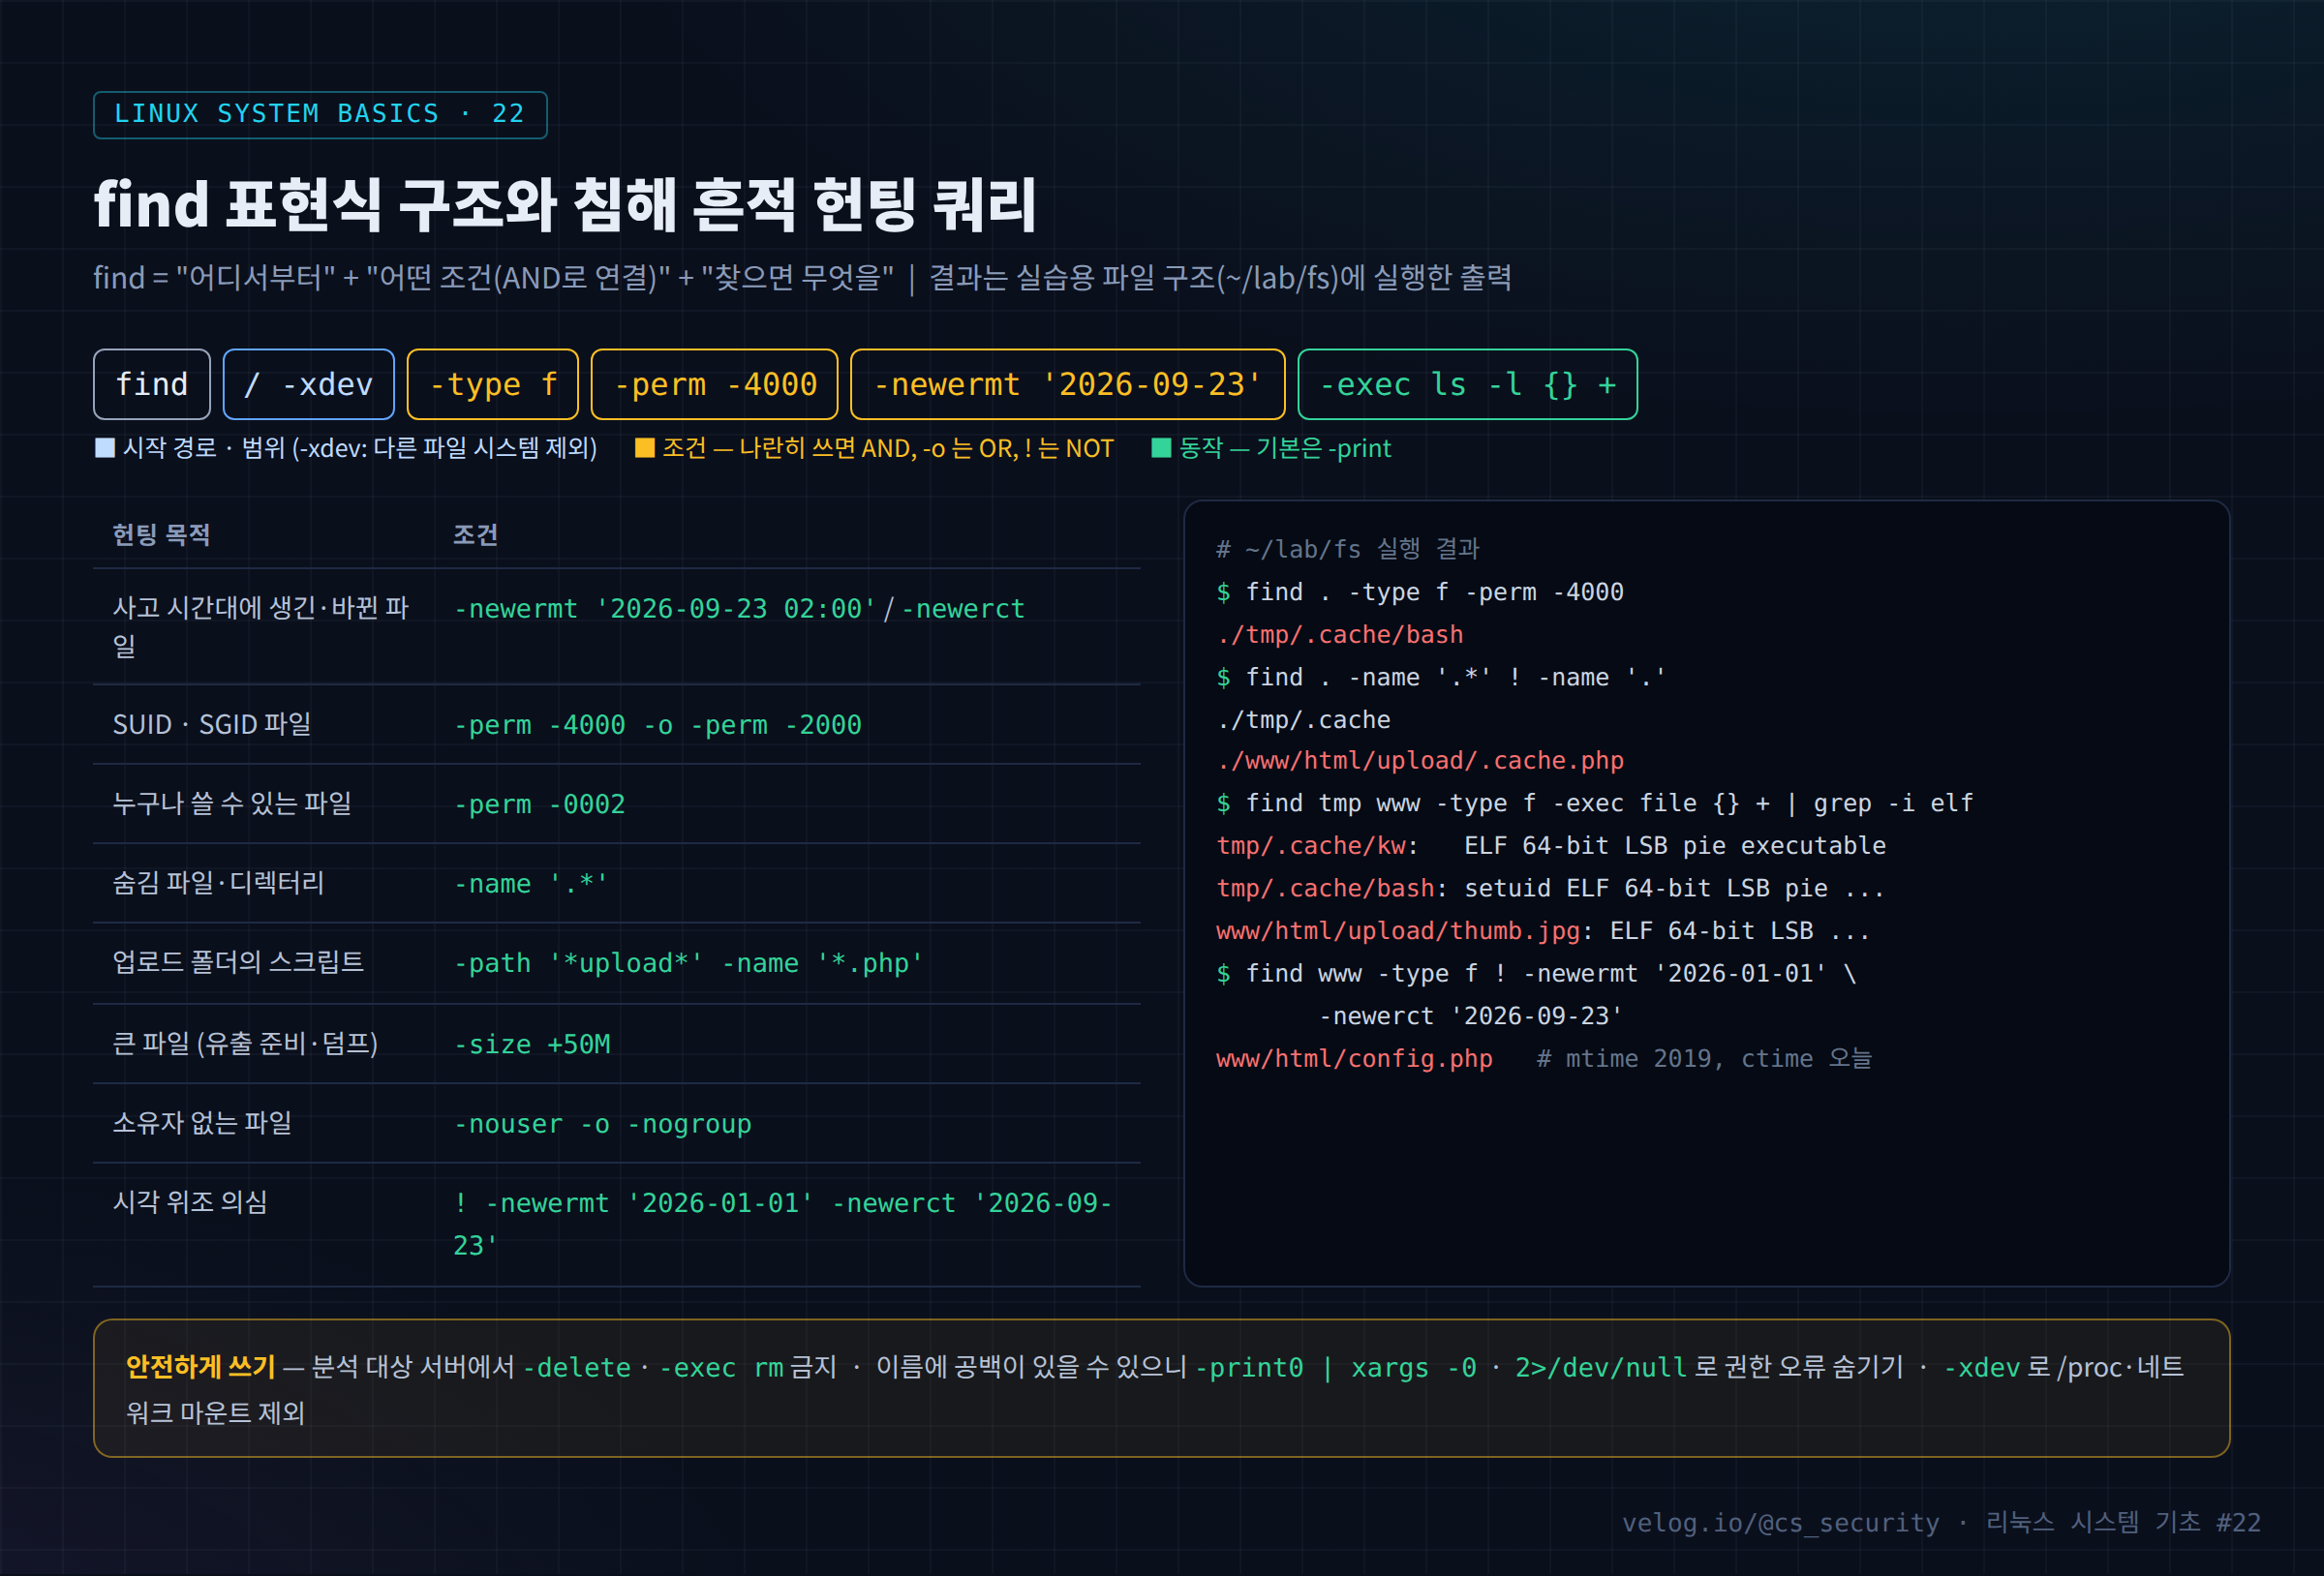Image resolution: width=2324 pixels, height=1576 pixels.
Task: Click the 'find' command chip
Action: click(x=152, y=384)
